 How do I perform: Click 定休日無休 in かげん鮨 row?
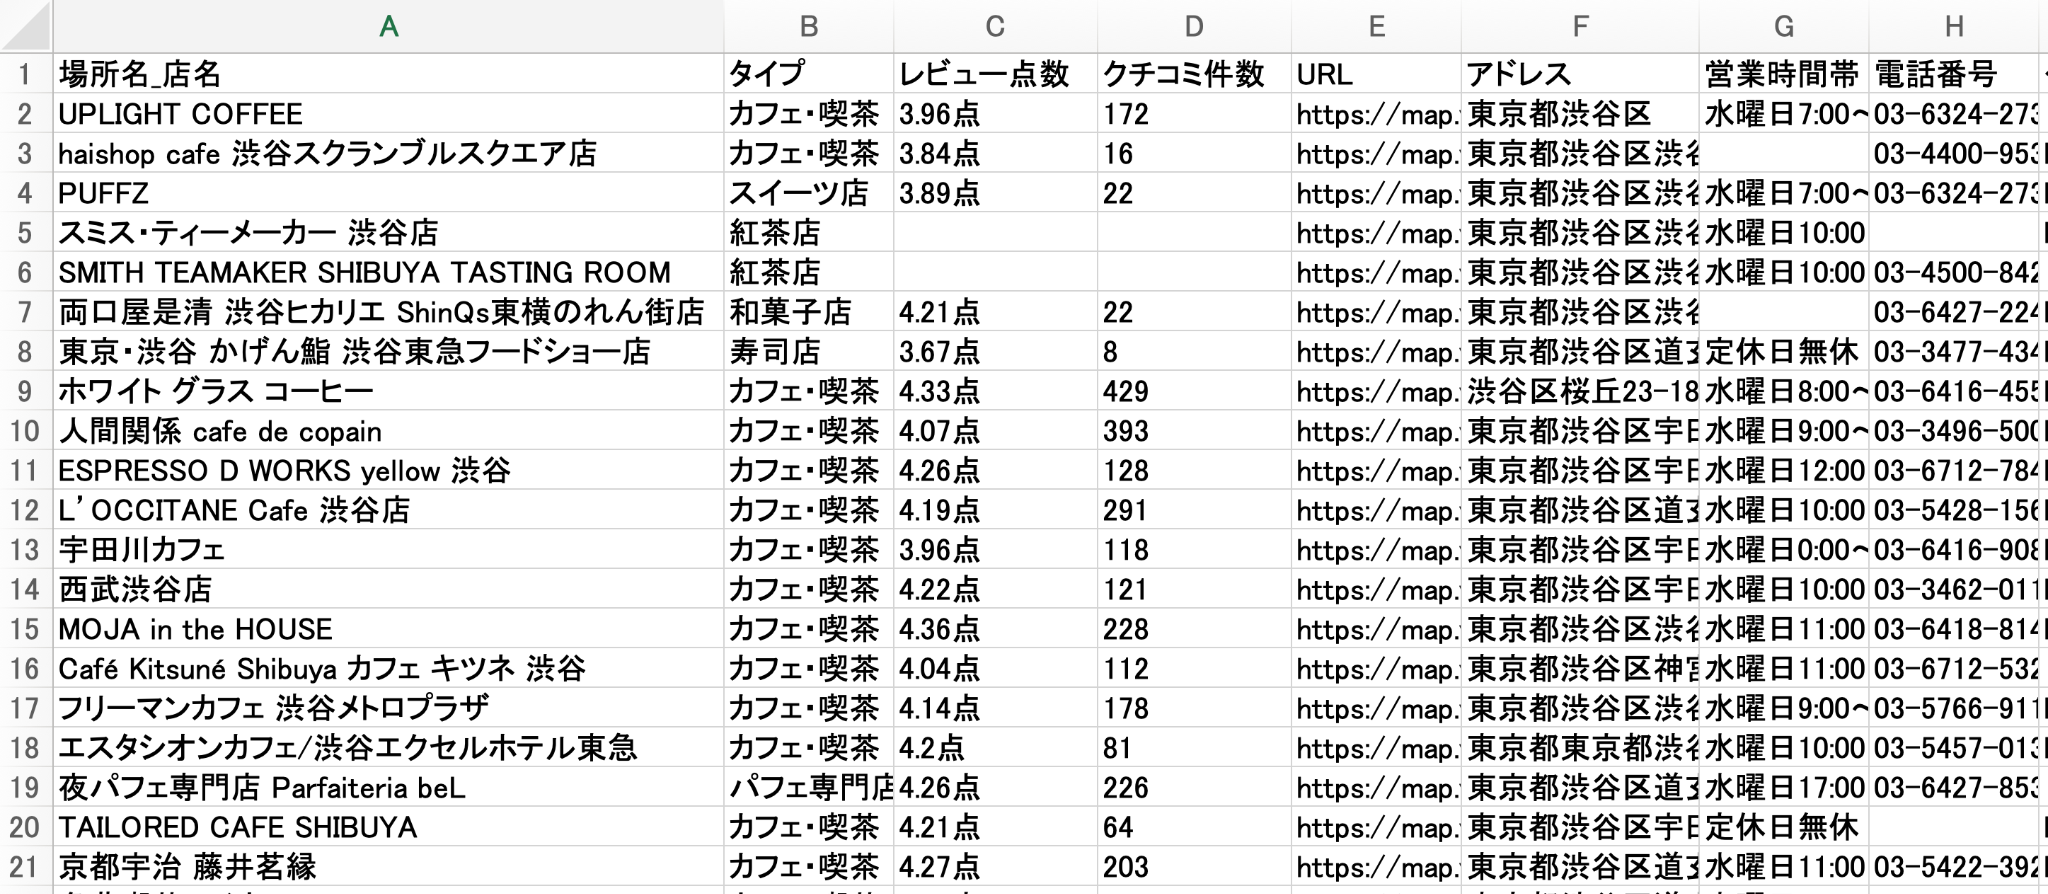coord(1784,351)
